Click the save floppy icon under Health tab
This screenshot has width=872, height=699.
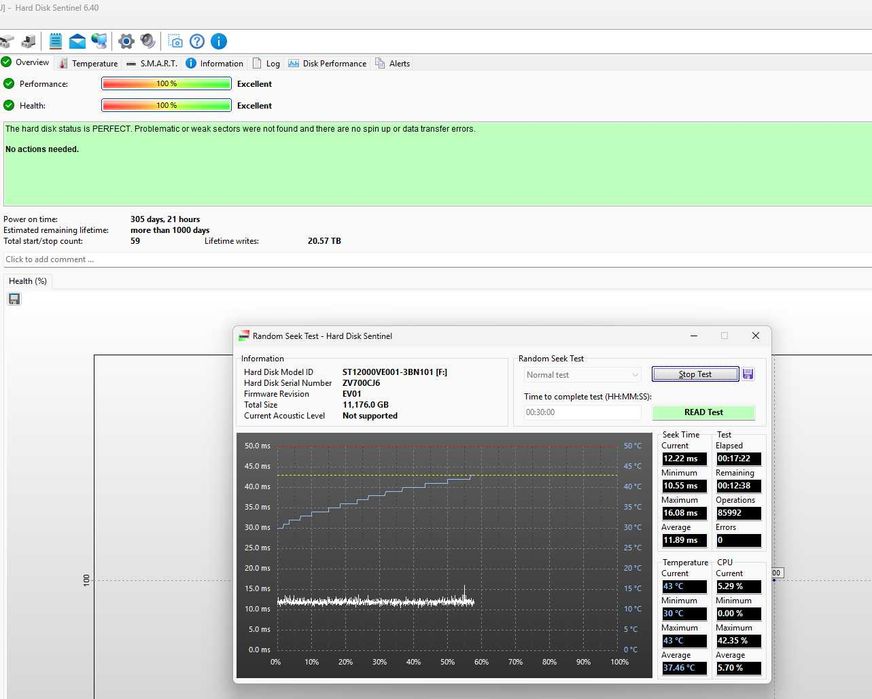click(x=14, y=299)
